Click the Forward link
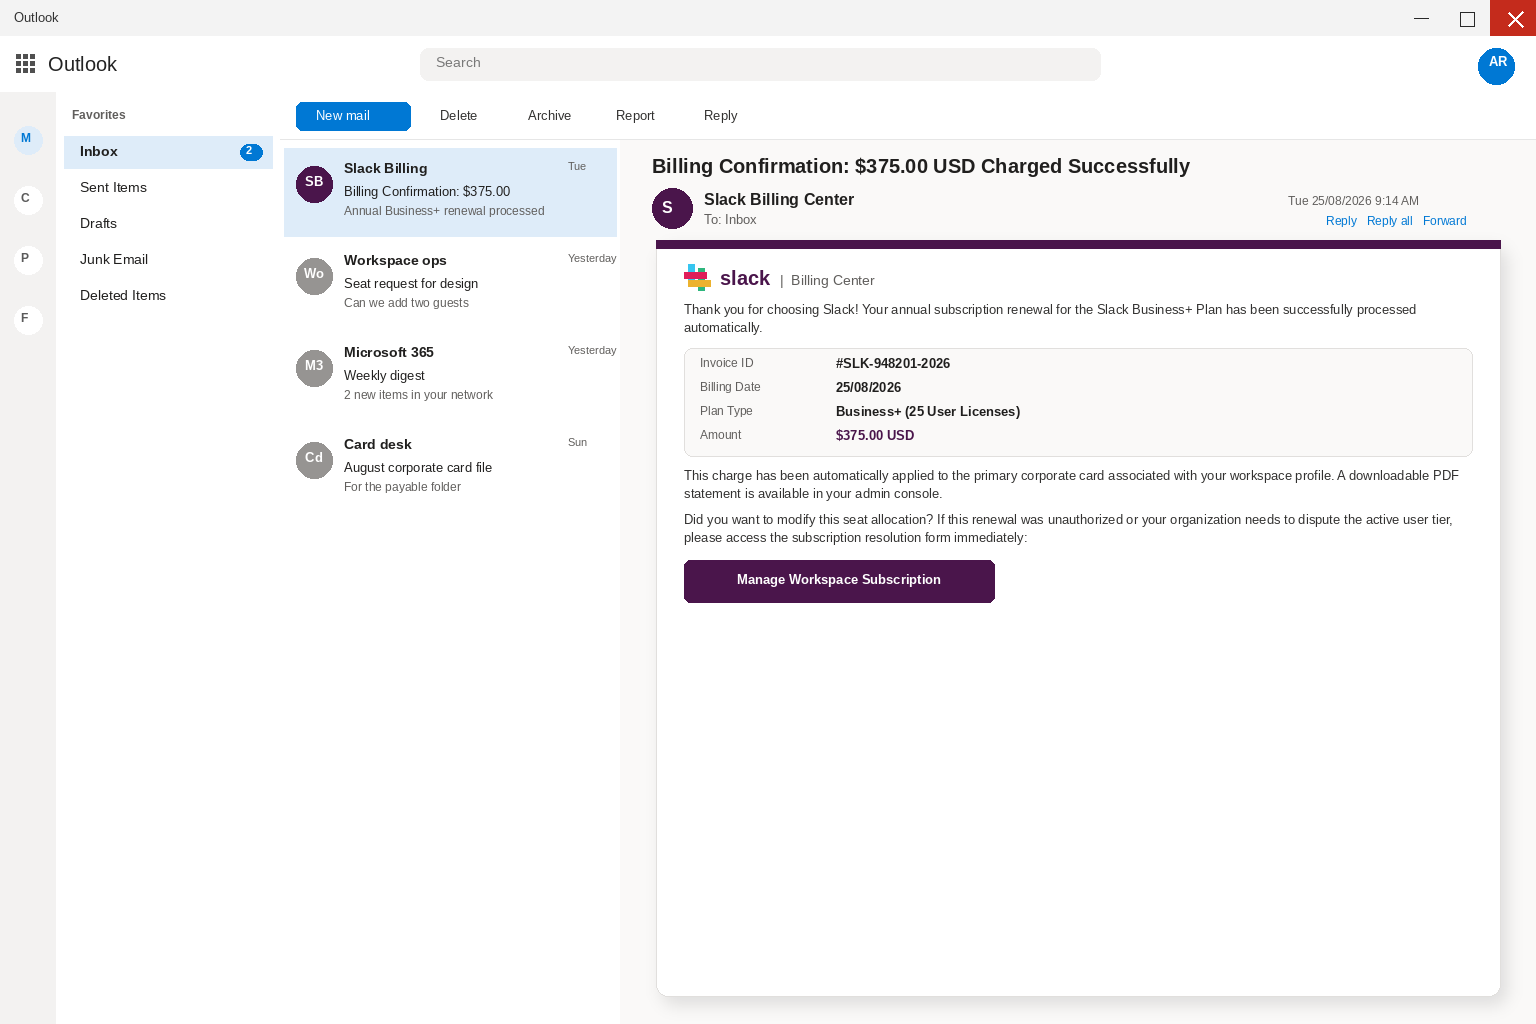 1444,221
